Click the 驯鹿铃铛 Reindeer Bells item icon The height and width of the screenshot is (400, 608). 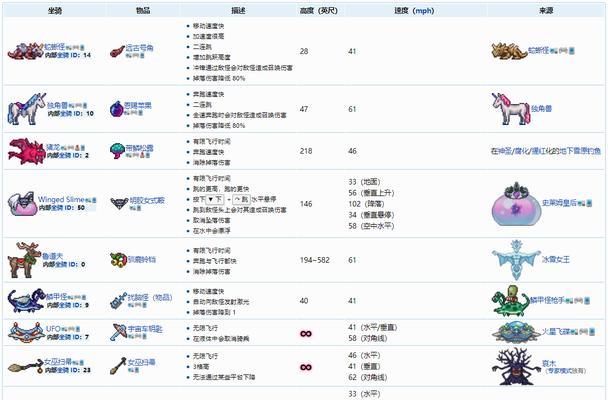pyautogui.click(x=118, y=259)
